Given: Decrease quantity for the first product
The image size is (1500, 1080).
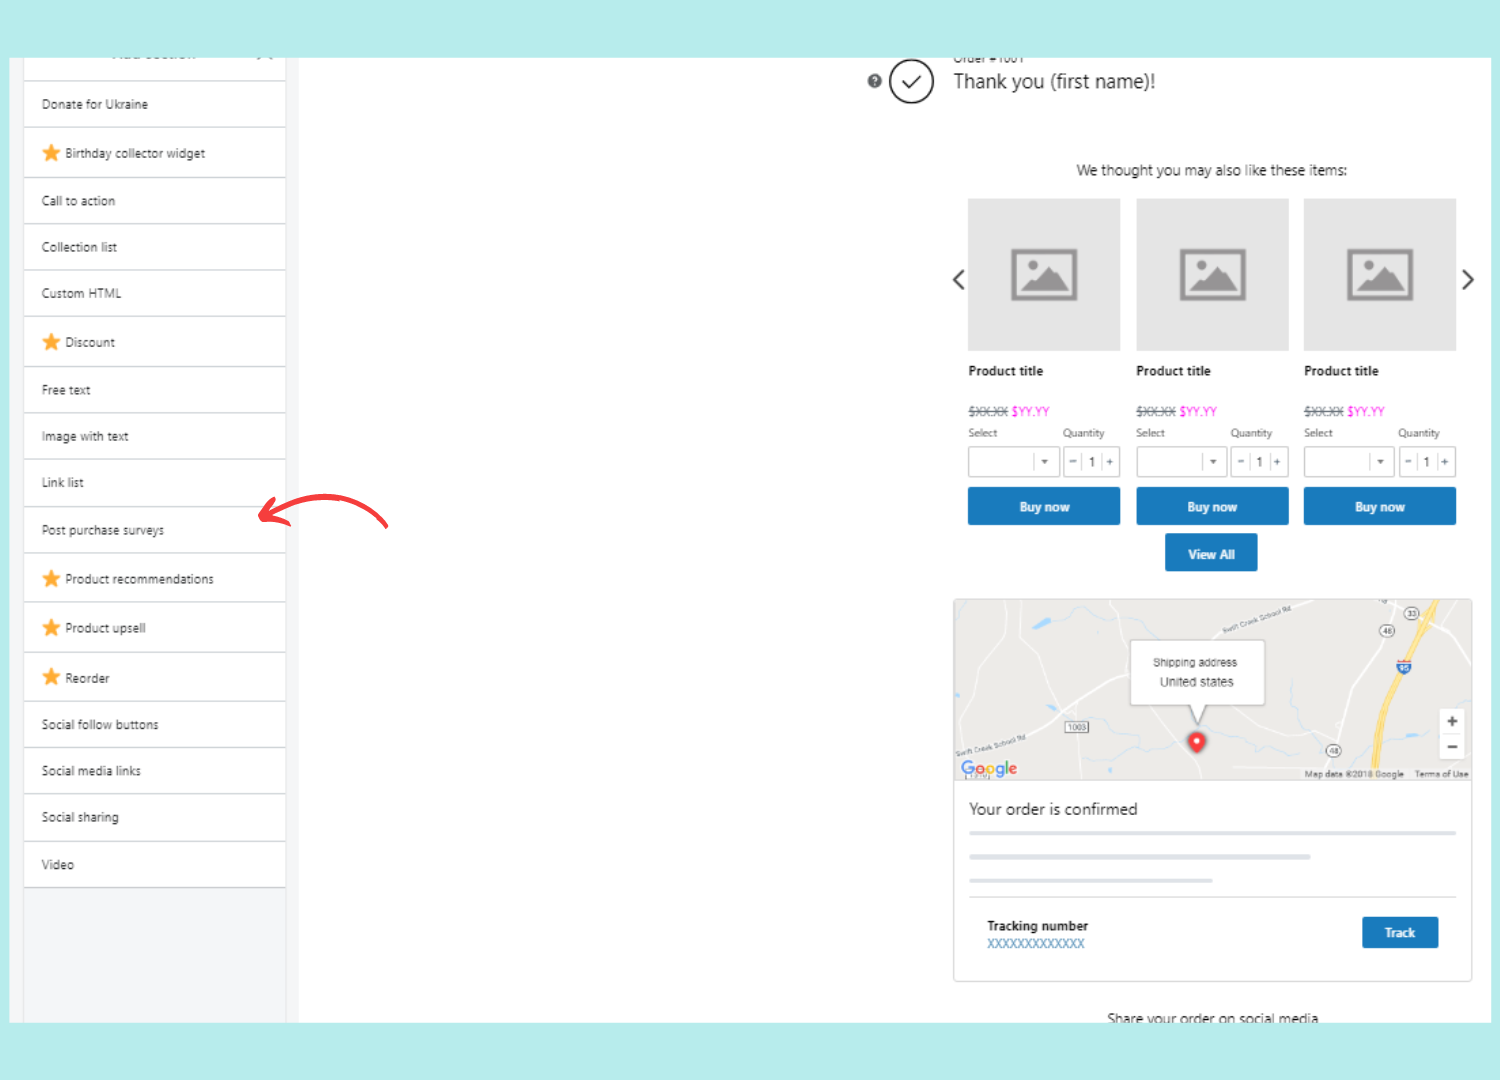Looking at the screenshot, I should pos(1073,462).
